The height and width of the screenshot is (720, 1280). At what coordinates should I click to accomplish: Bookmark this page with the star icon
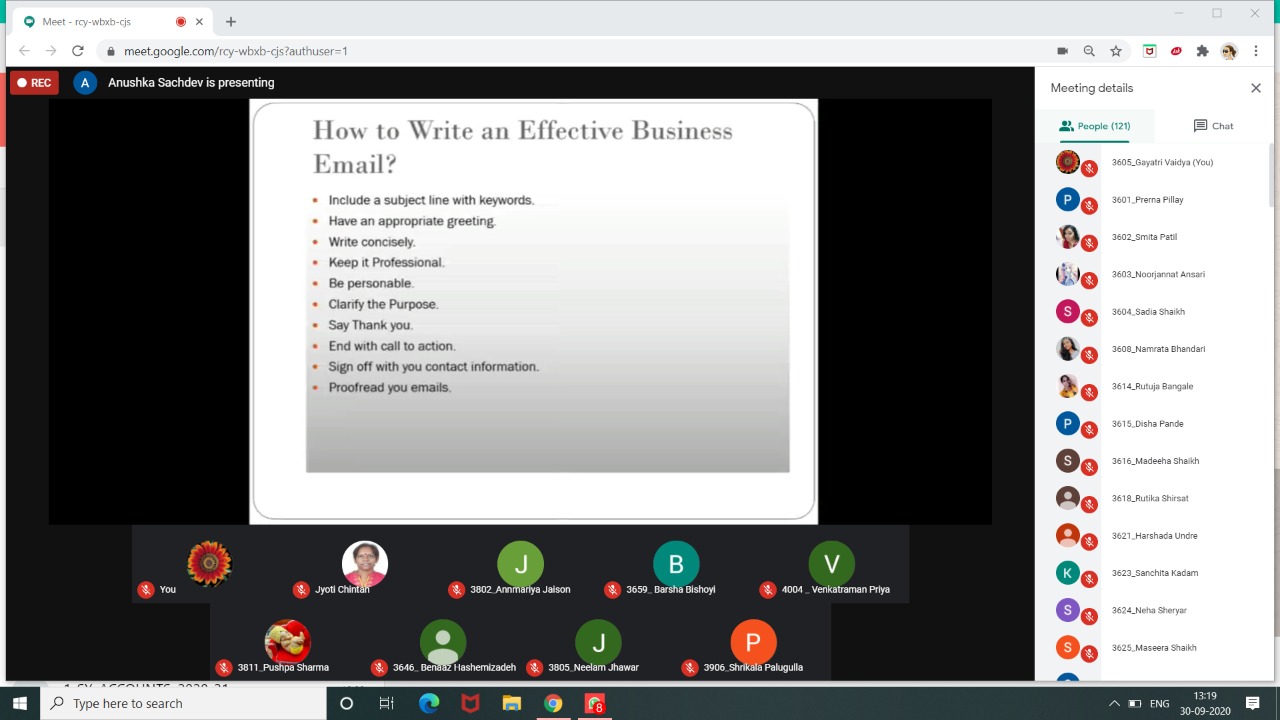point(1115,51)
